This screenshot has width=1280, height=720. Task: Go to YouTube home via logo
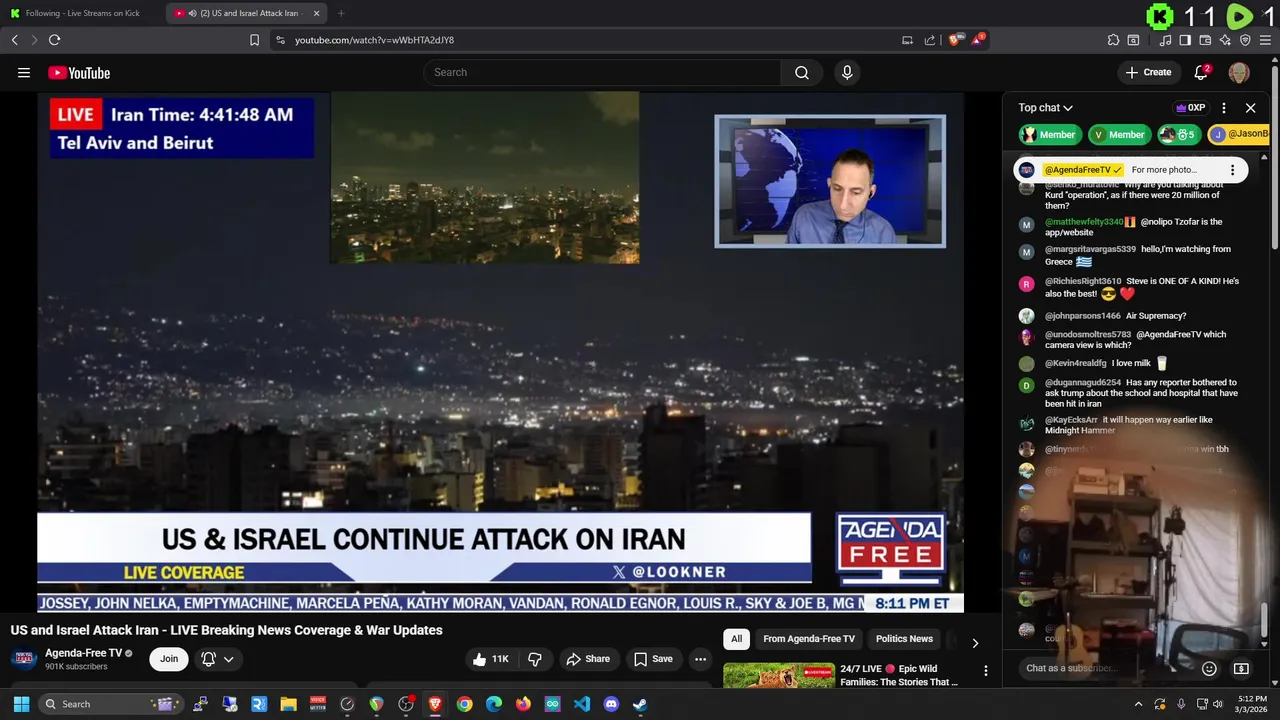79,72
